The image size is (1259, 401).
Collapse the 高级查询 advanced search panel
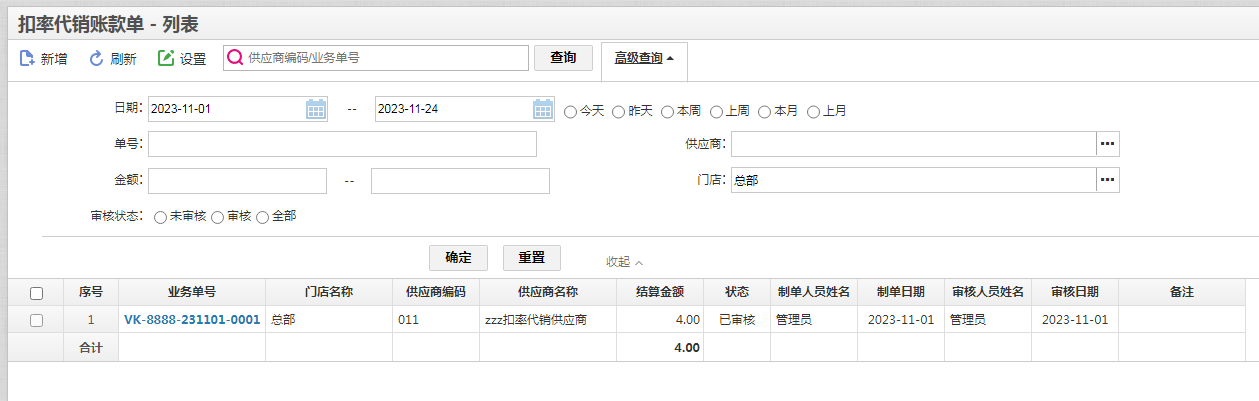644,58
